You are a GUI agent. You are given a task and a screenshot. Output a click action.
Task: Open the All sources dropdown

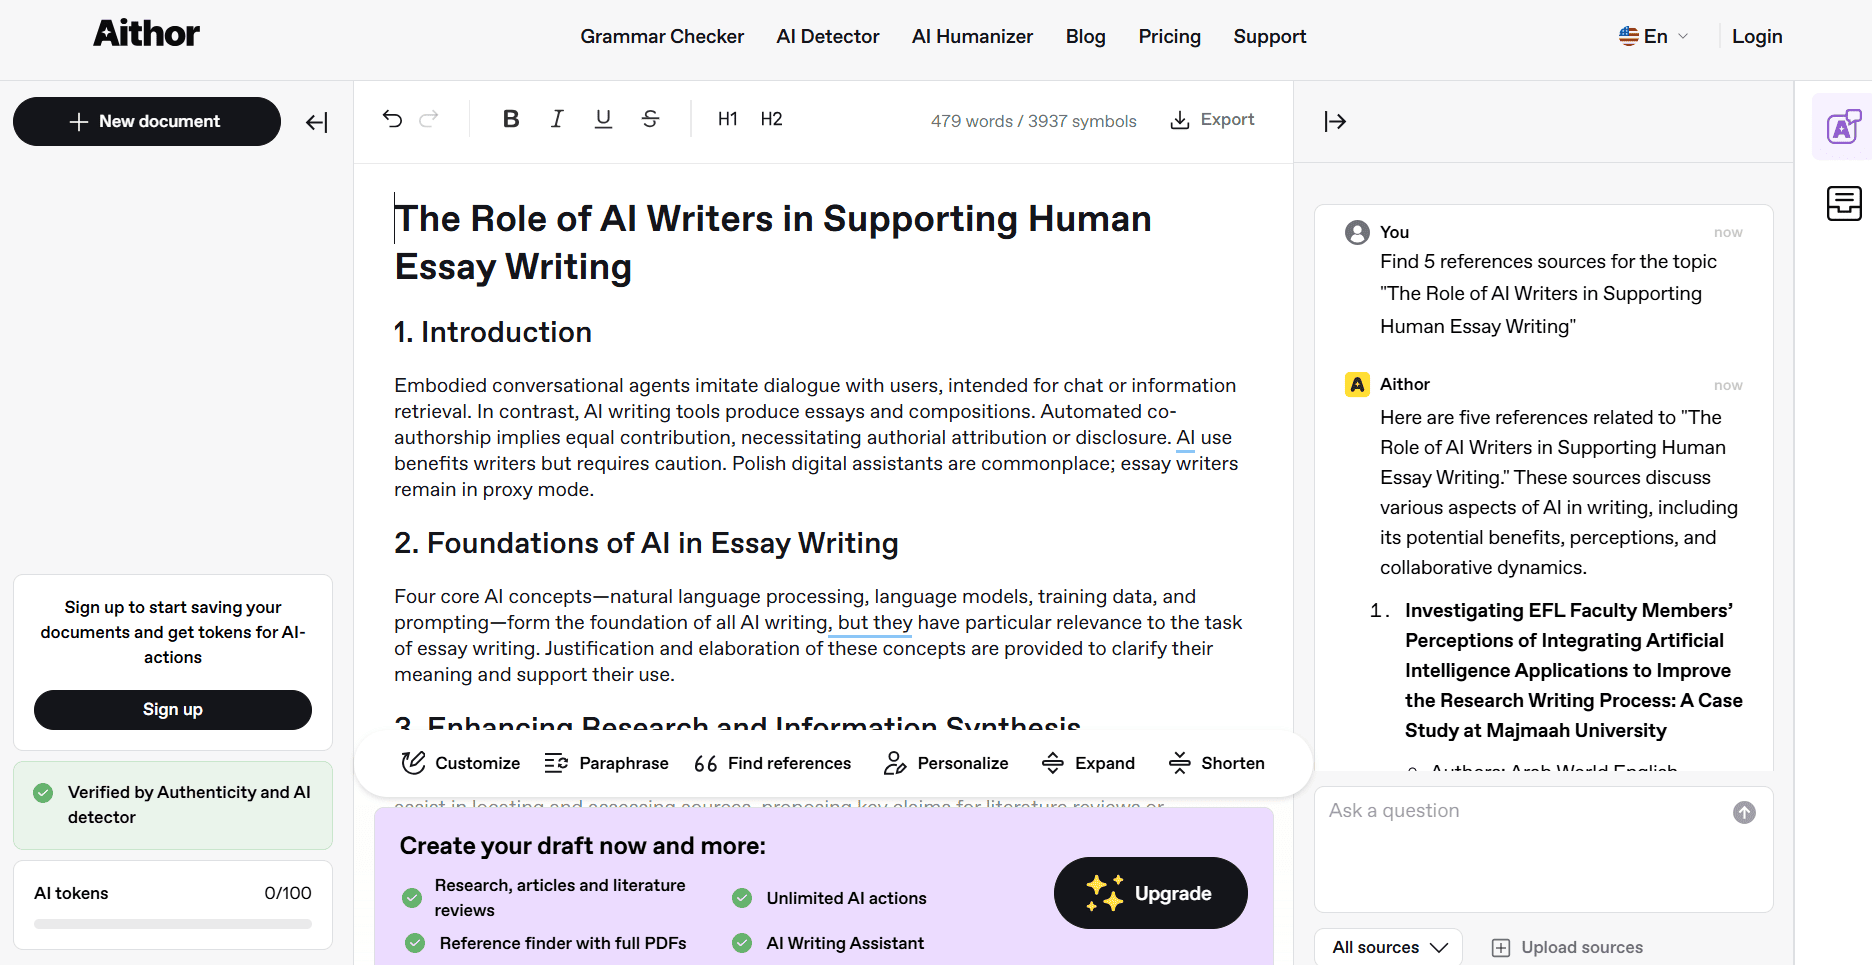pos(1388,947)
